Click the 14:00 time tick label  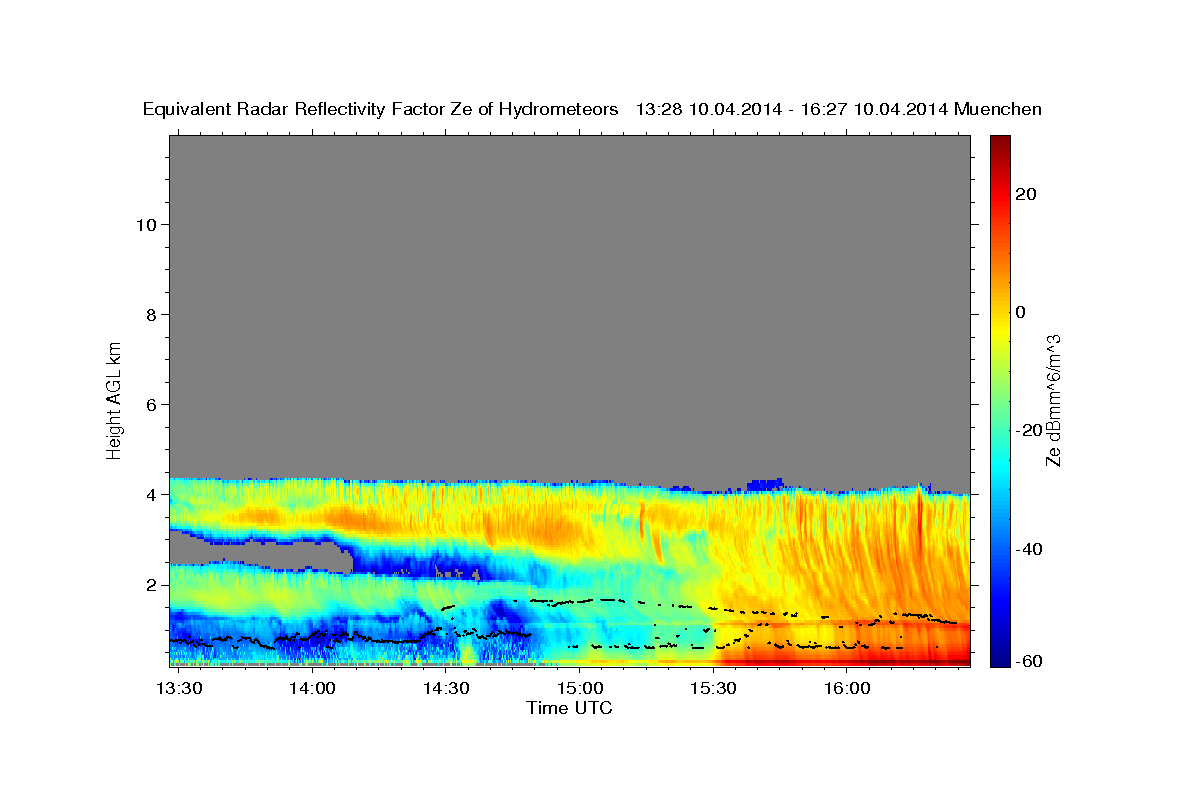pos(313,688)
